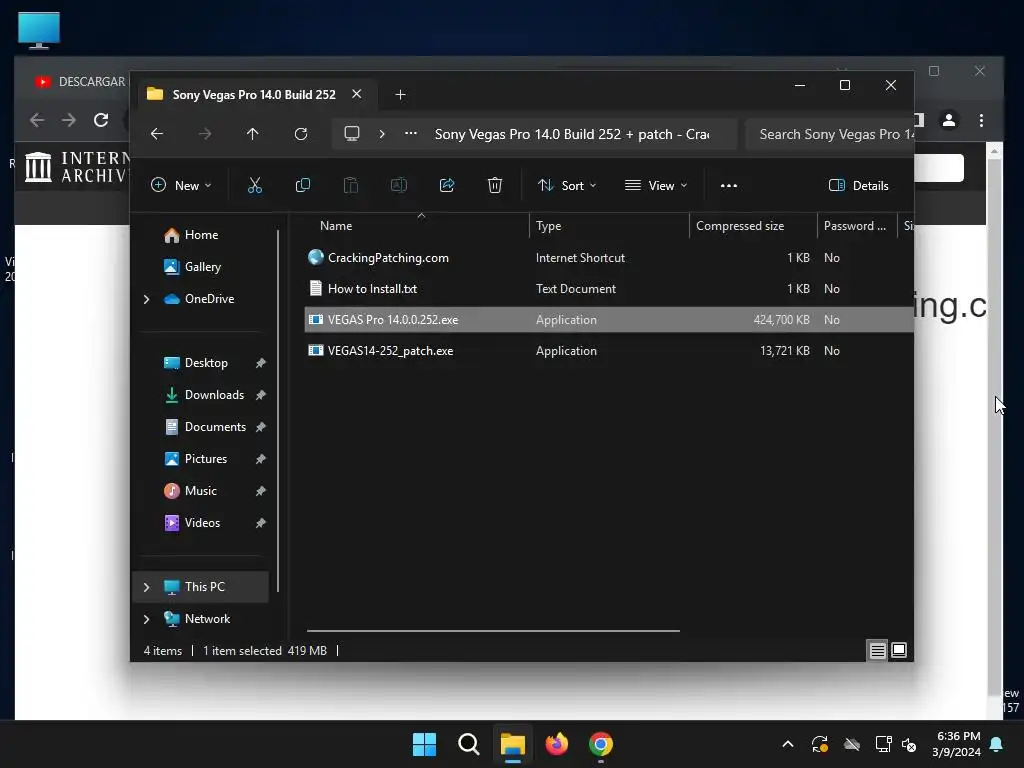Select VEGAS14-252_patch.exe file
This screenshot has width=1024, height=768.
point(609,351)
